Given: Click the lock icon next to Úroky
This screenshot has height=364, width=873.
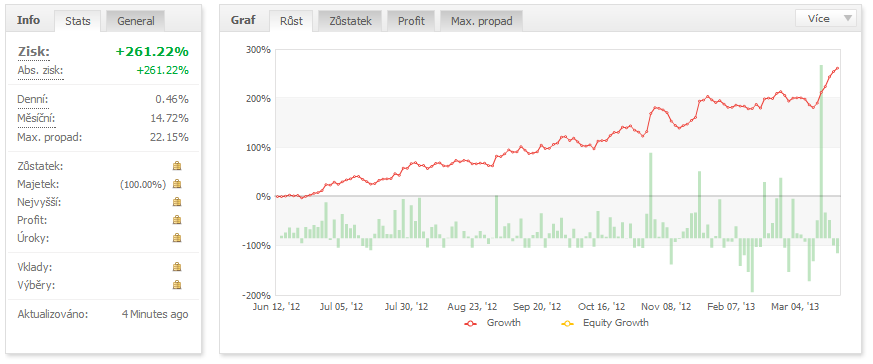Looking at the screenshot, I should pos(177,238).
